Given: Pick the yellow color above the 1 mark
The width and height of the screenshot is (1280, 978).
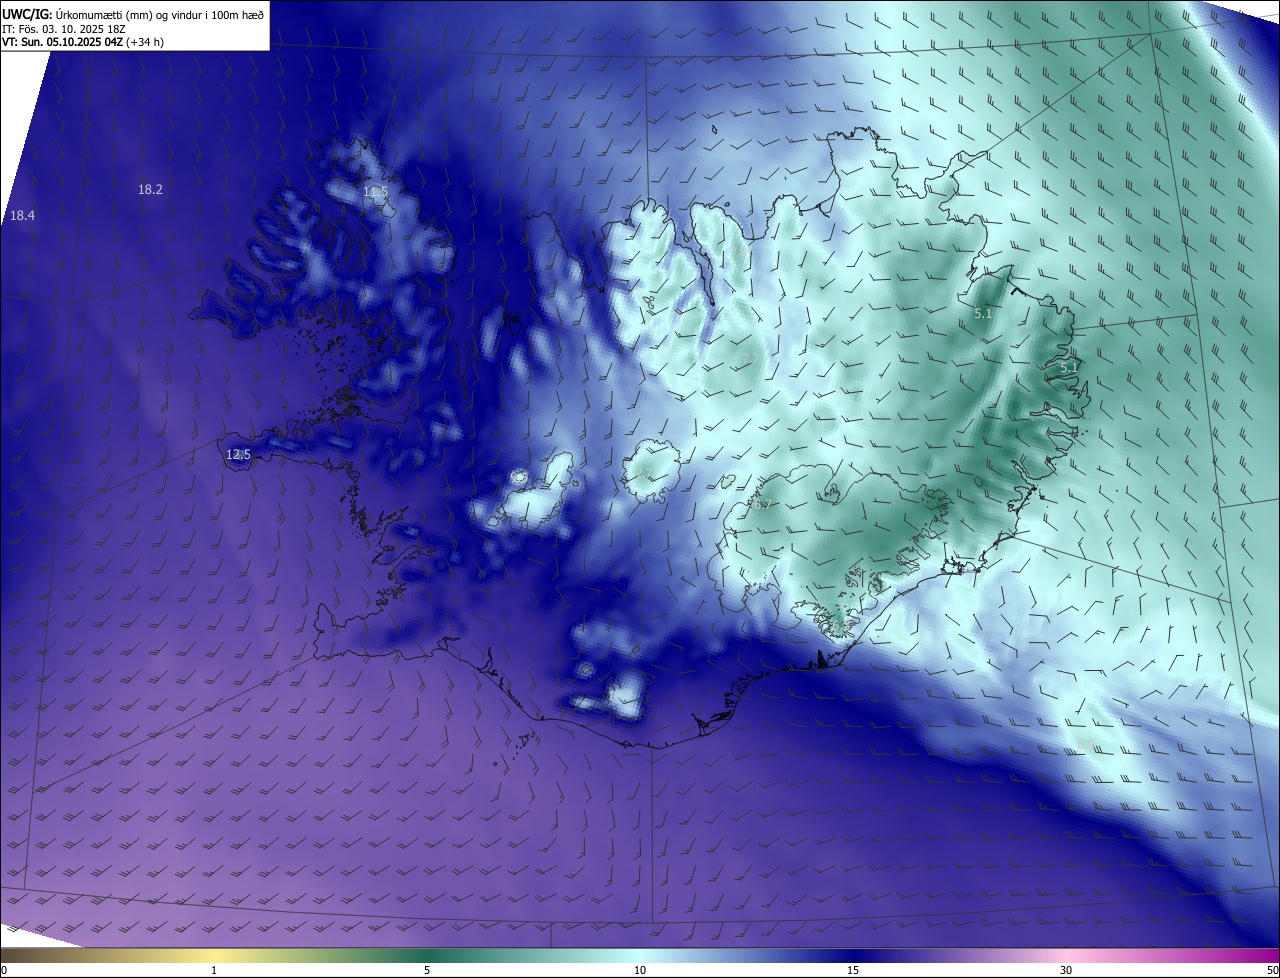Looking at the screenshot, I should [214, 955].
